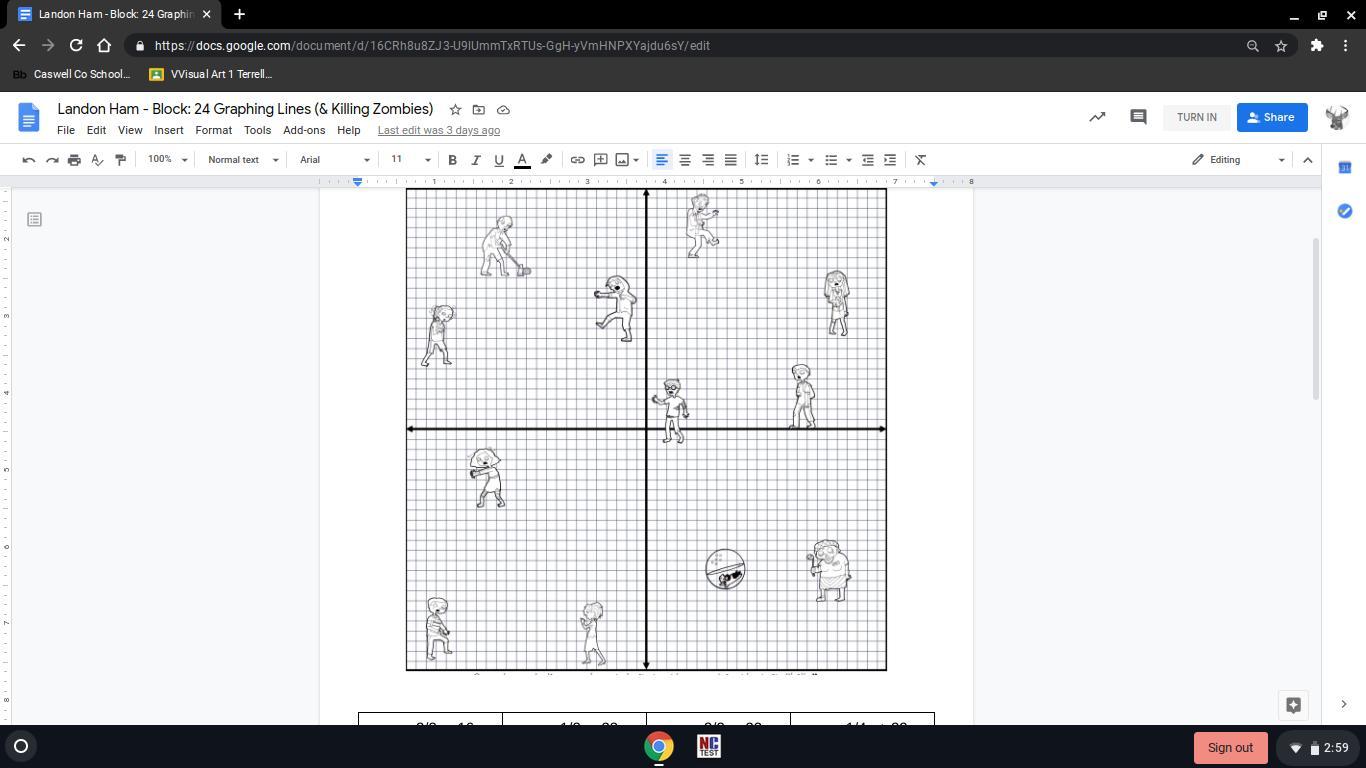Open the Editing mode dropdown

tap(1237, 160)
